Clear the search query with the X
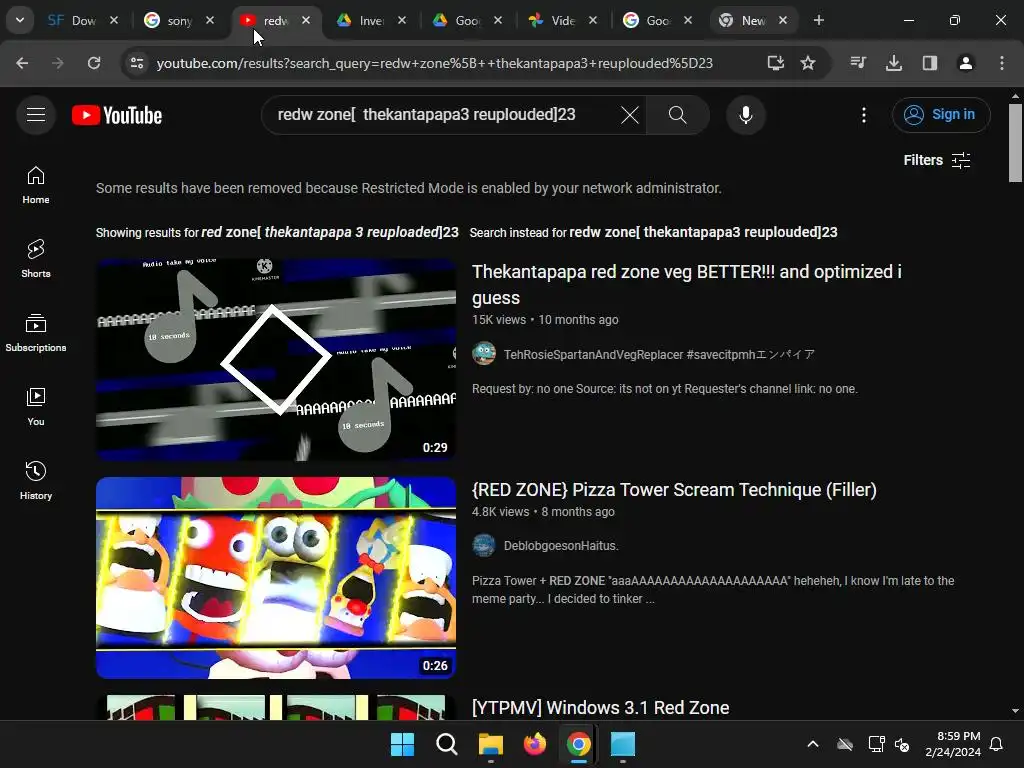Image resolution: width=1024 pixels, height=768 pixels. 630,116
